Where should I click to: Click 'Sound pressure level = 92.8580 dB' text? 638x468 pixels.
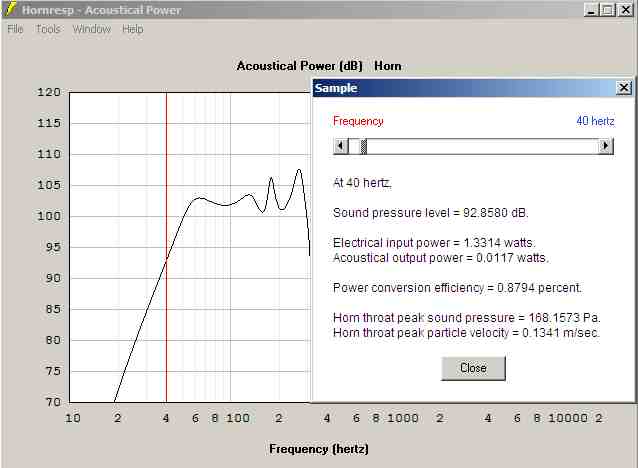click(430, 213)
